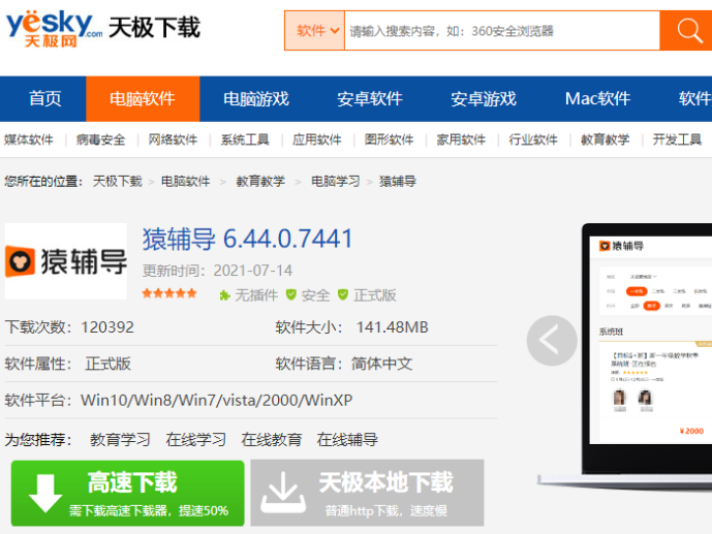Image resolution: width=712 pixels, height=534 pixels.
Task: Click 天极下载 in the breadcrumb
Action: tap(118, 182)
